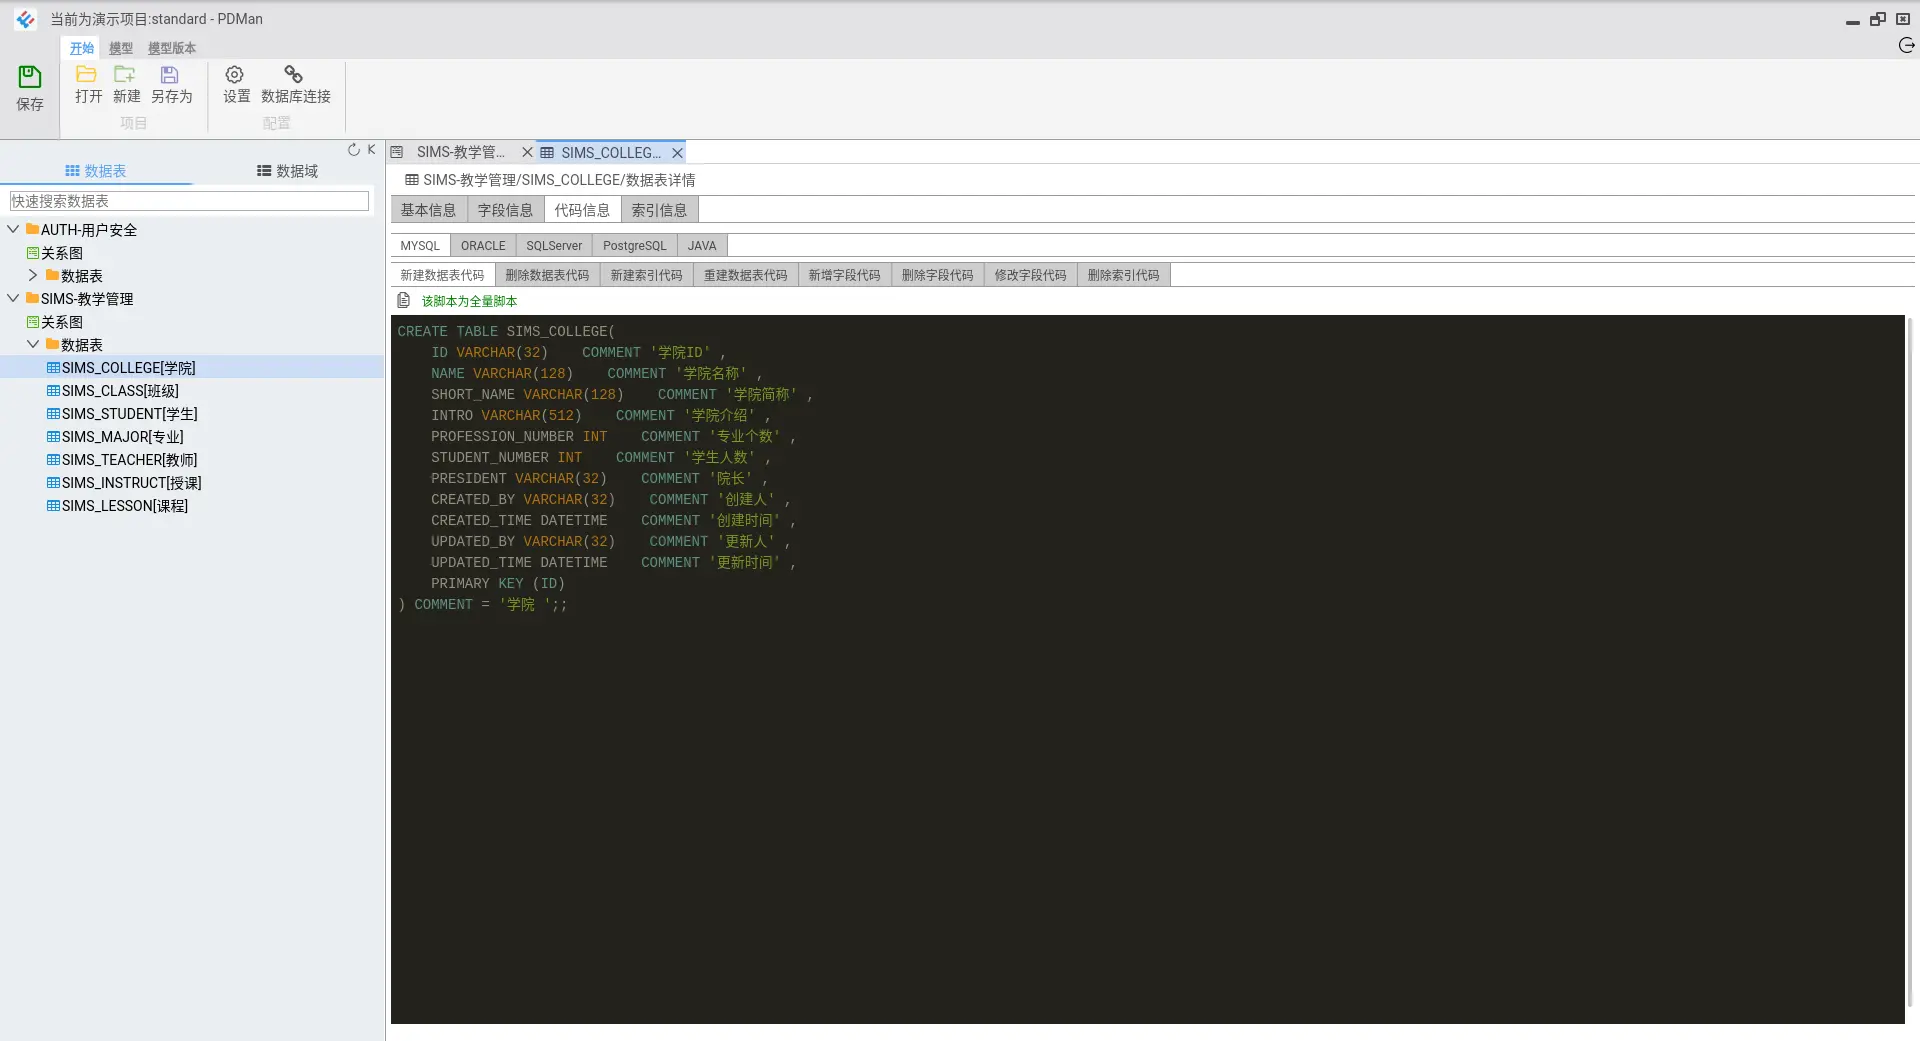Image resolution: width=1920 pixels, height=1041 pixels.
Task: Expand 数据表 folder under AUTH-用户安全
Action: [33, 275]
